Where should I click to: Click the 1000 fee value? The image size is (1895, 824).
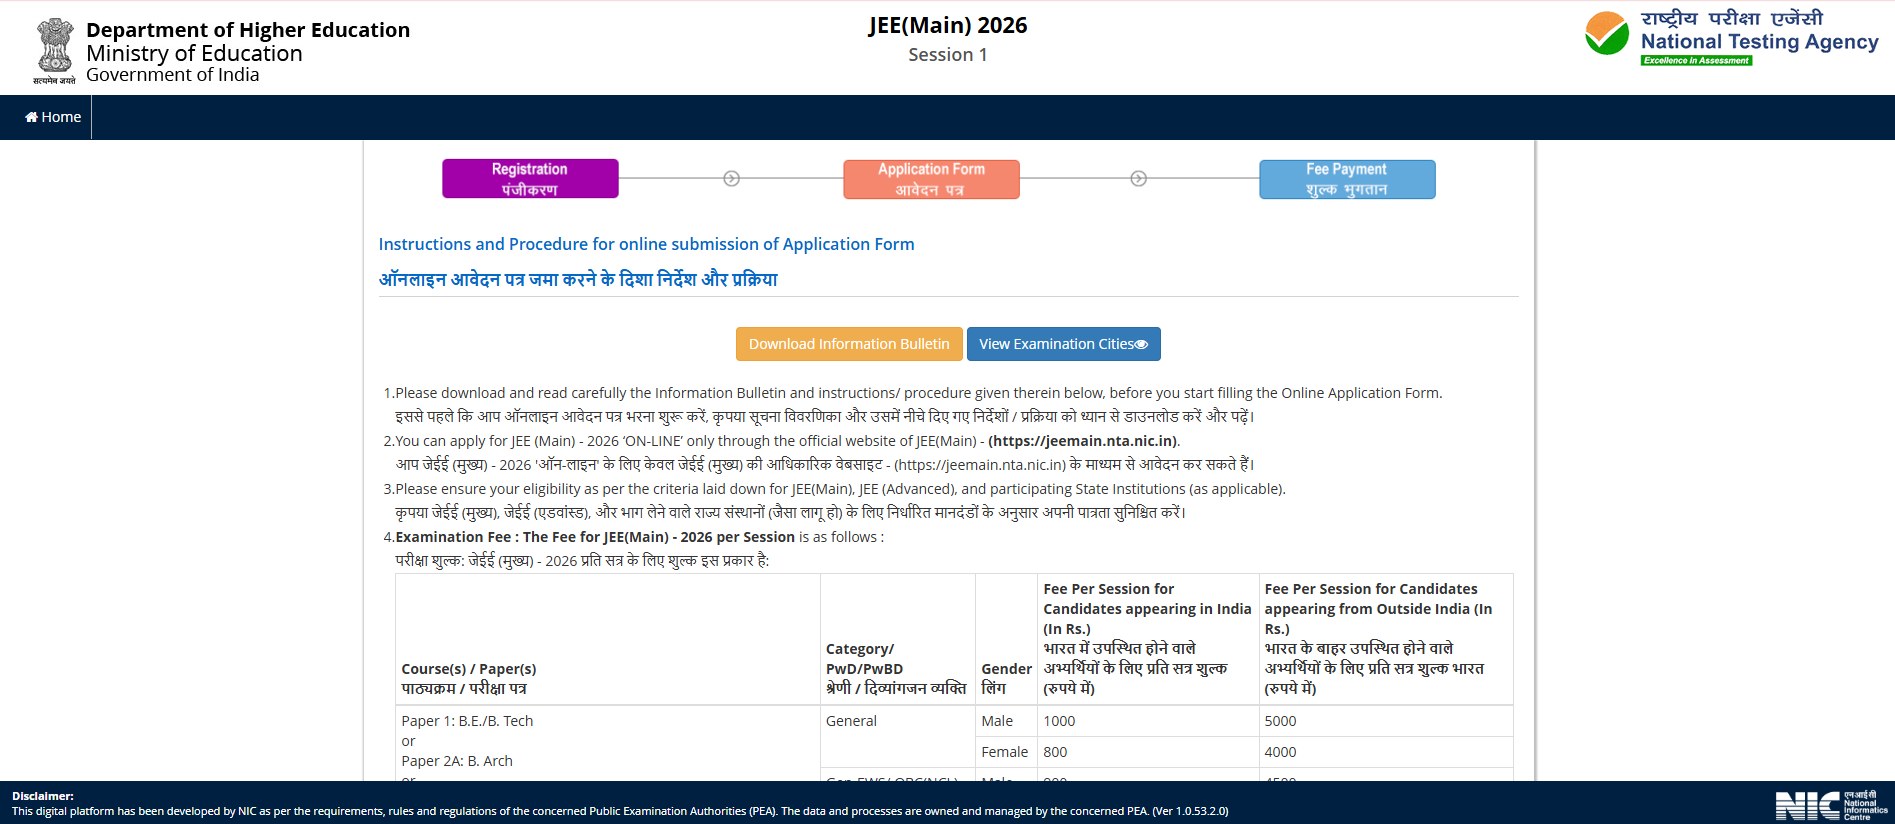[1059, 721]
